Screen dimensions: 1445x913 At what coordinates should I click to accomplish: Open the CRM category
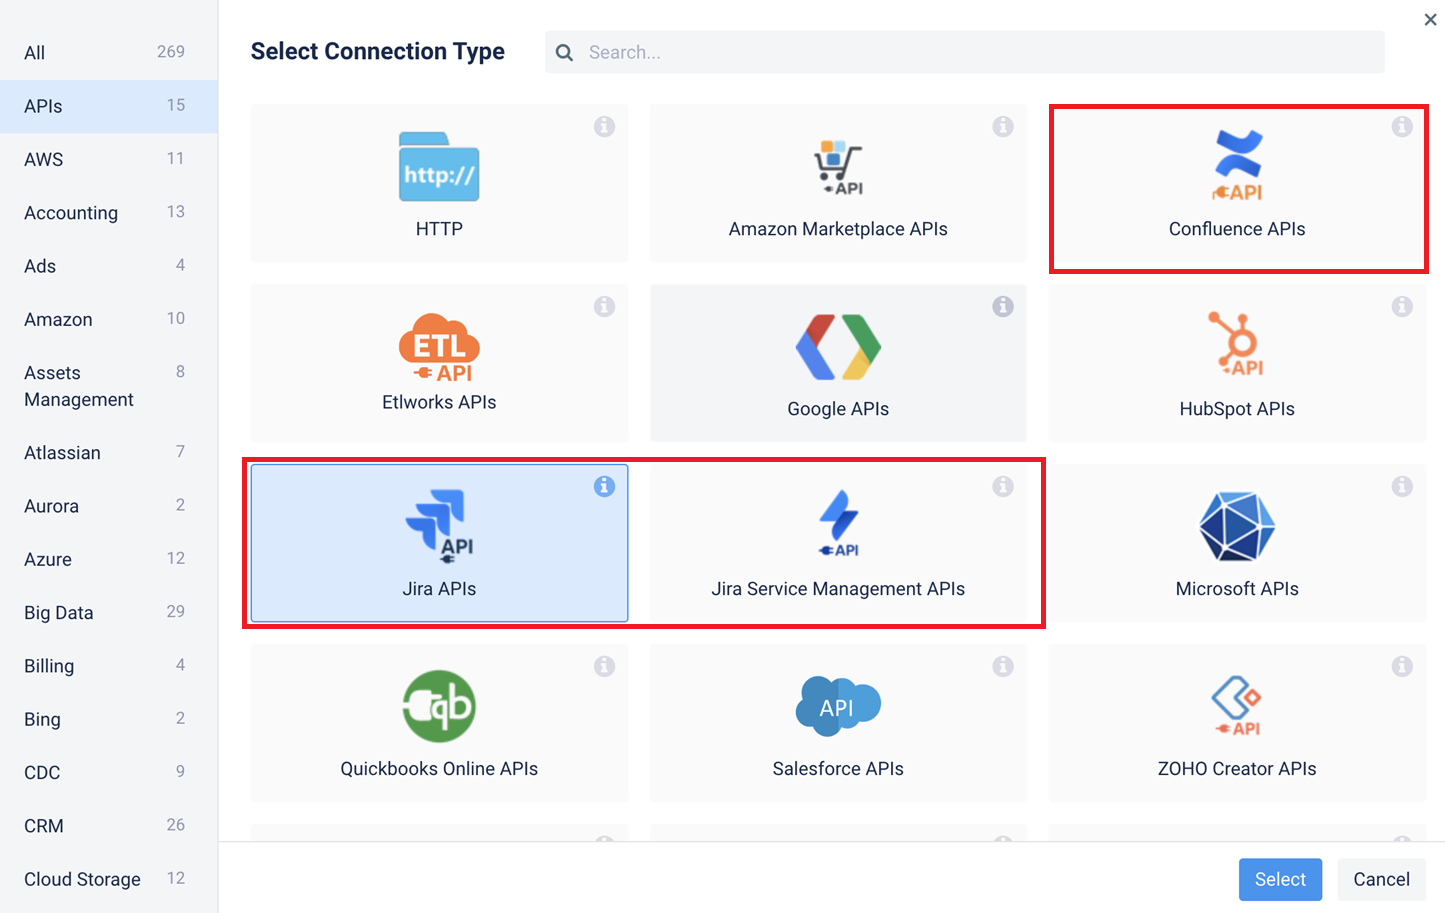pyautogui.click(x=108, y=826)
